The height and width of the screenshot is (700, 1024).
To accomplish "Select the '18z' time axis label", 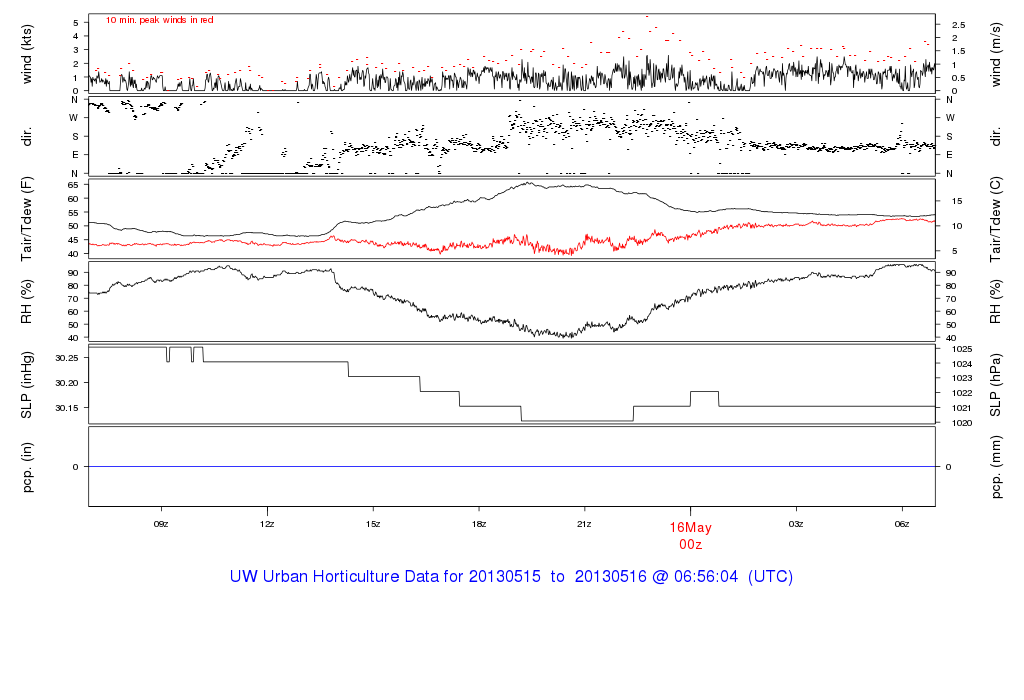I will [x=479, y=524].
